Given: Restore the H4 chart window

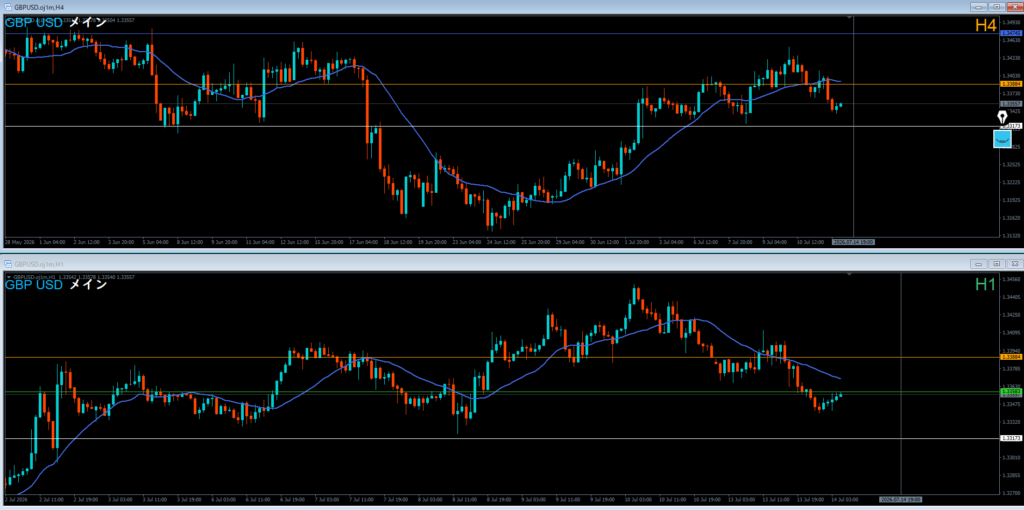Looking at the screenshot, I should pyautogui.click(x=996, y=7).
